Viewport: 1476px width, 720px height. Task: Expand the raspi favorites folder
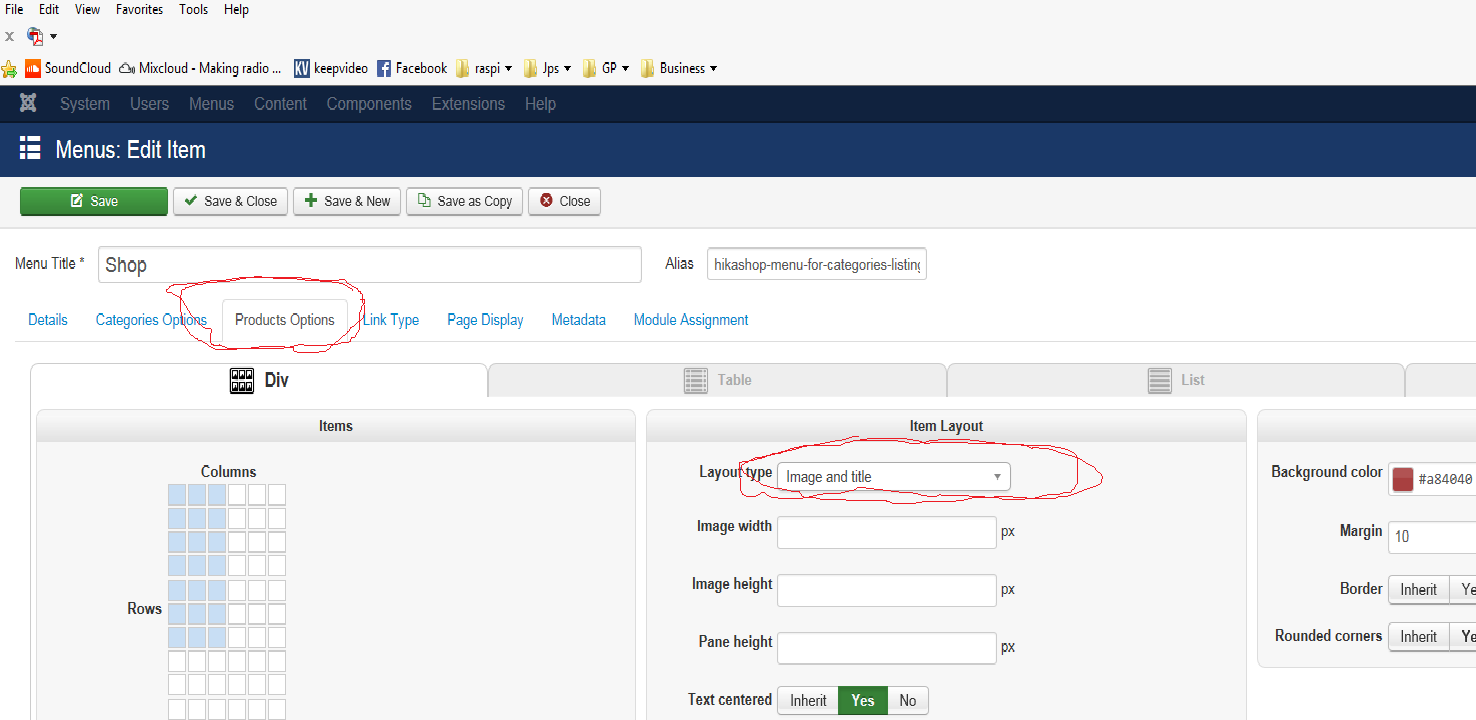(x=484, y=68)
